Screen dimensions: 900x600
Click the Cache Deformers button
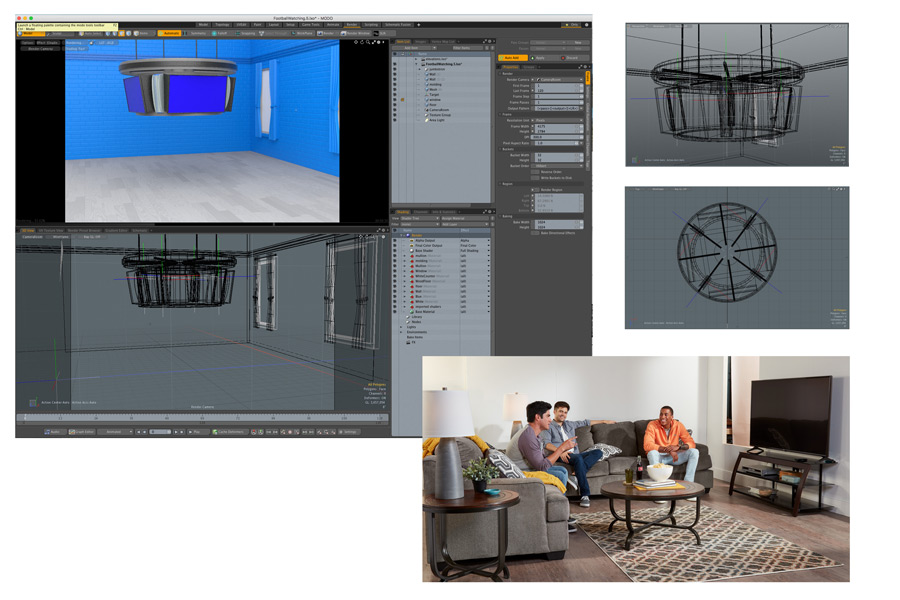coord(228,432)
